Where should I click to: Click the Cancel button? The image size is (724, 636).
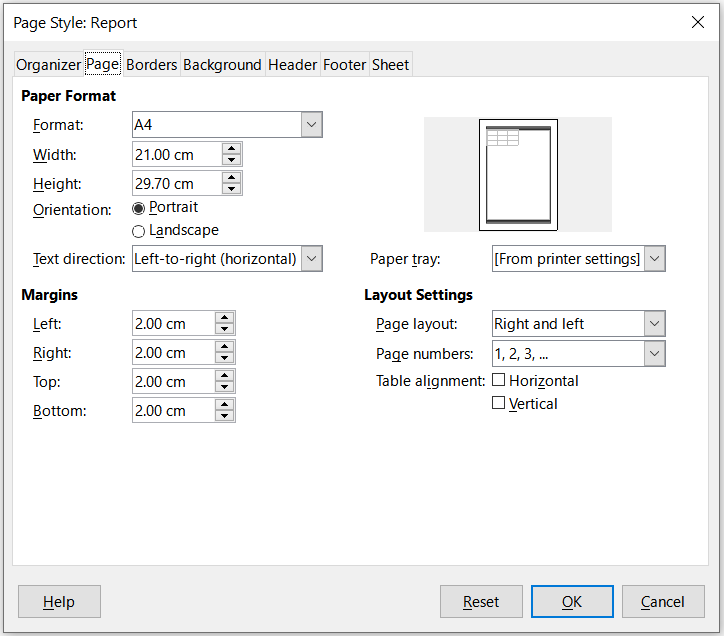(663, 601)
